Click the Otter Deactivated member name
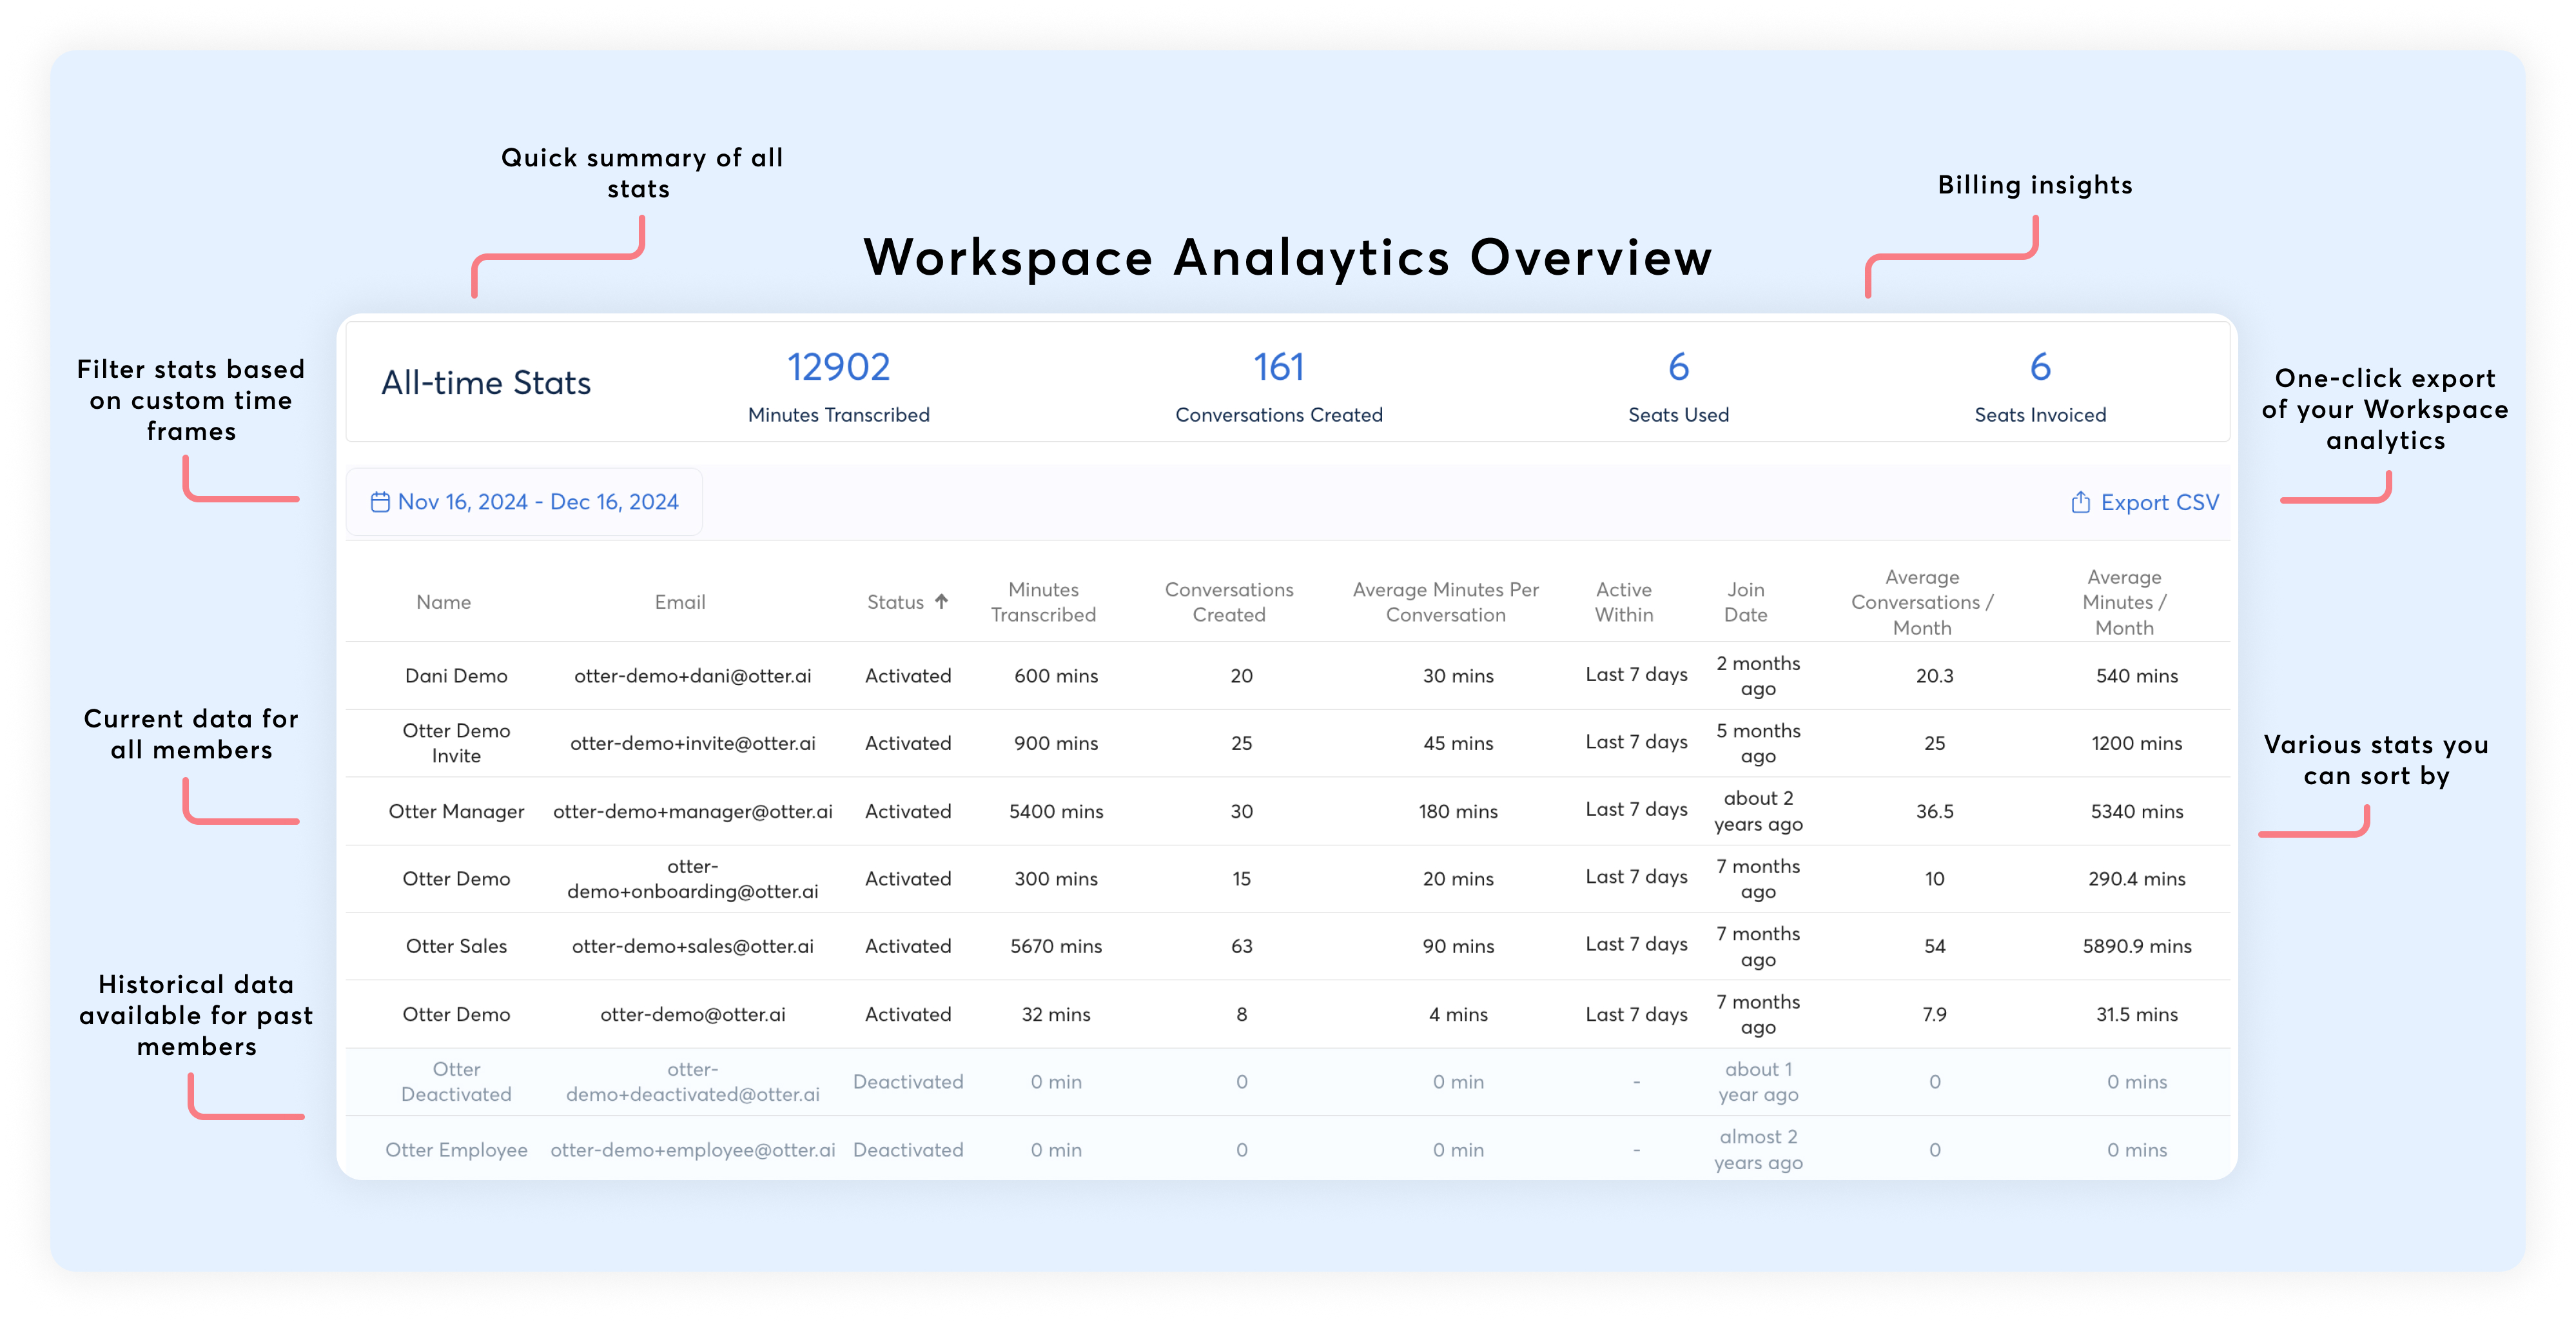 [x=456, y=1082]
